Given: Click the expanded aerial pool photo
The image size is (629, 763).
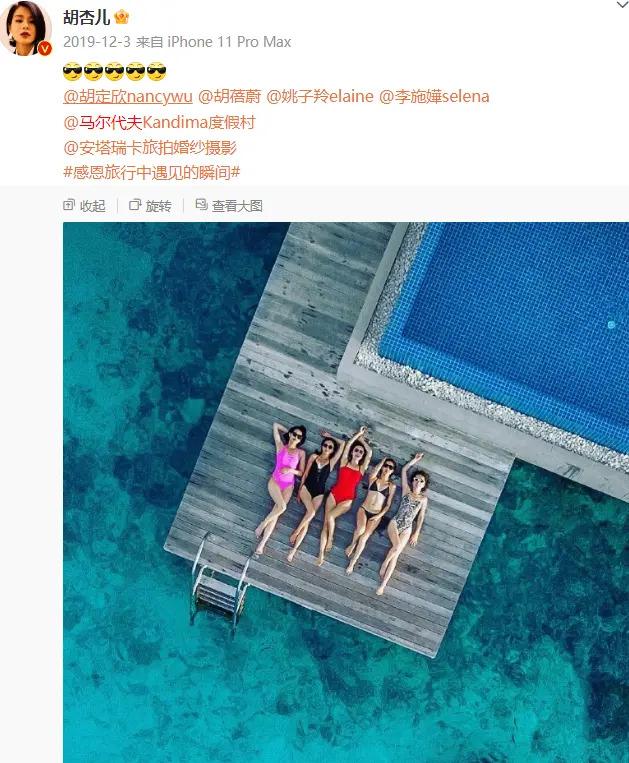Looking at the screenshot, I should (346, 492).
